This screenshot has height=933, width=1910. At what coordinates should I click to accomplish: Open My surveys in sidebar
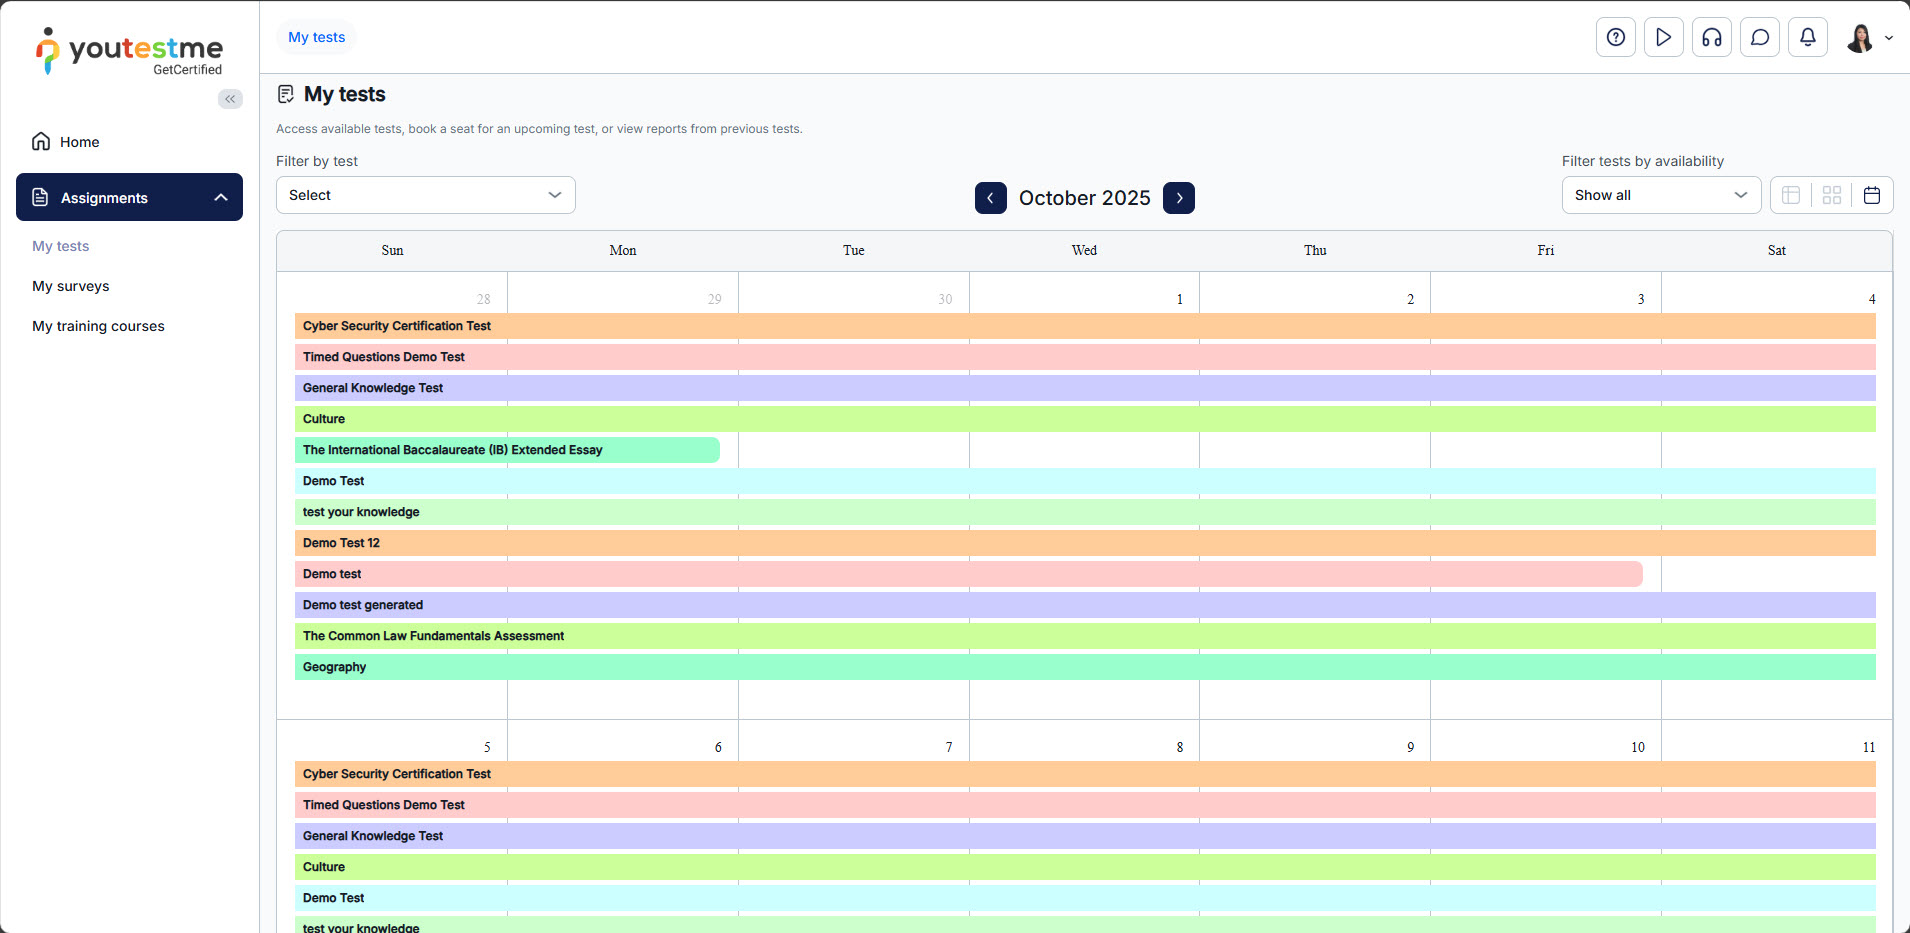click(x=71, y=286)
